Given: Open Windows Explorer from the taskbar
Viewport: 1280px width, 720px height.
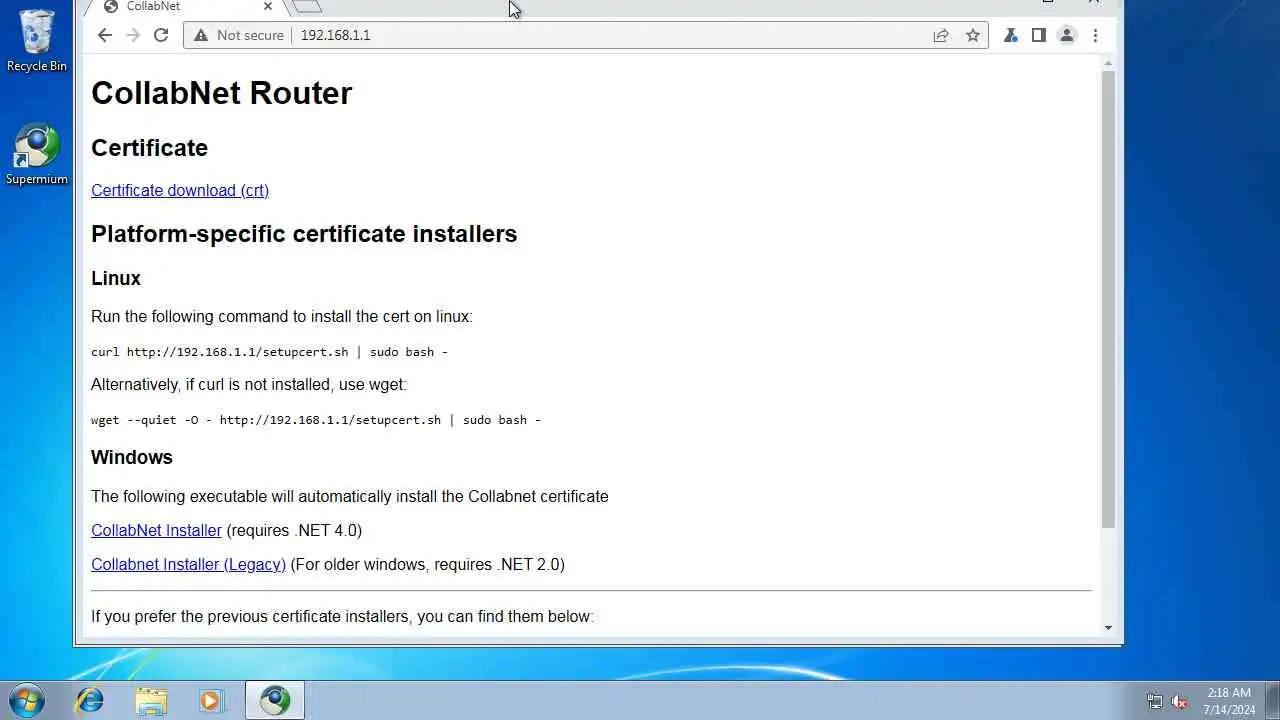Looking at the screenshot, I should point(151,700).
